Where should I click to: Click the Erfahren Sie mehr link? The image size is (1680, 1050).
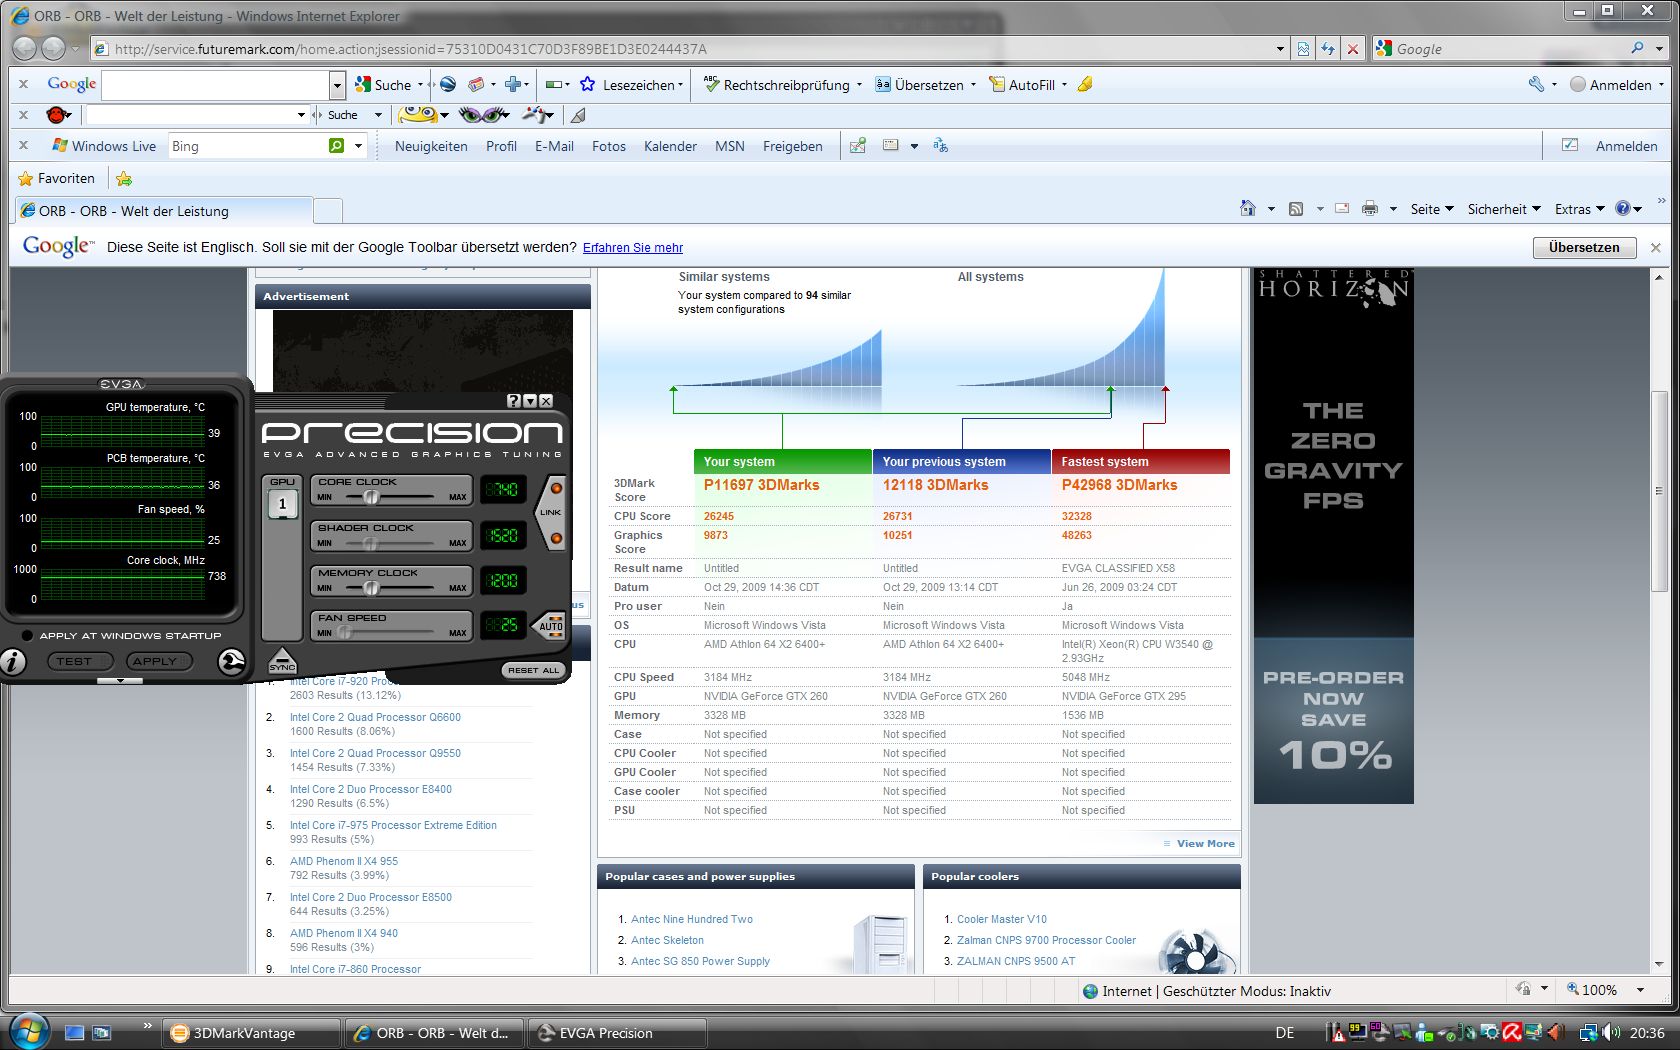pyautogui.click(x=633, y=248)
